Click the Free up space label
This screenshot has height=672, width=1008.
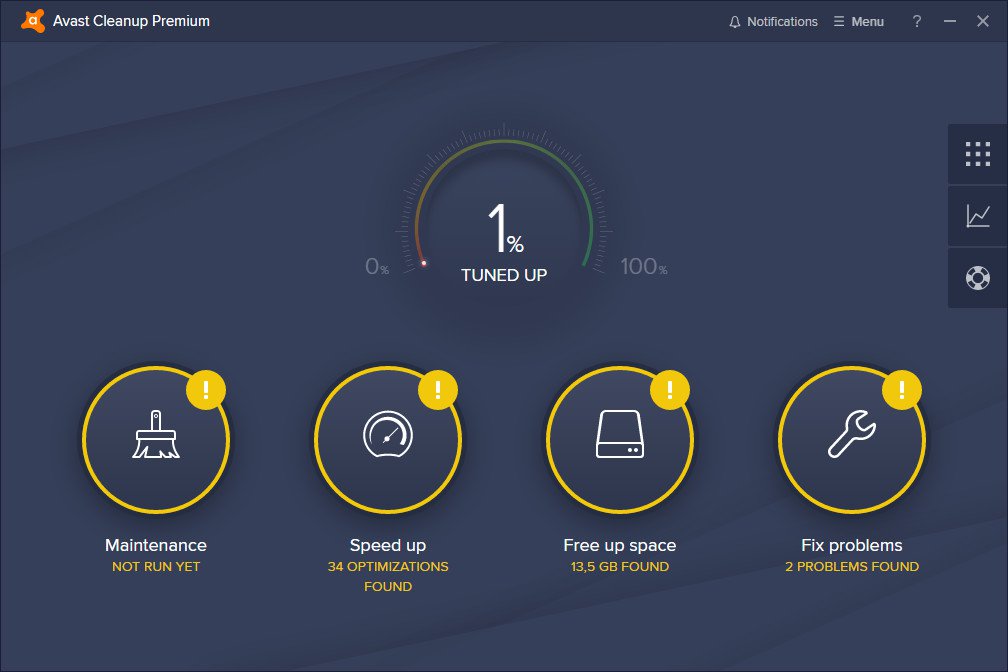pyautogui.click(x=620, y=545)
